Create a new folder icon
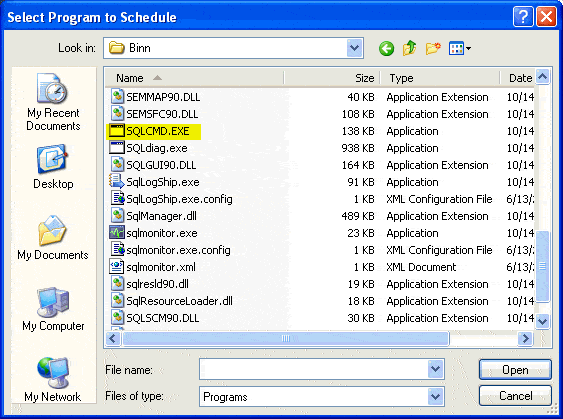 [x=433, y=48]
